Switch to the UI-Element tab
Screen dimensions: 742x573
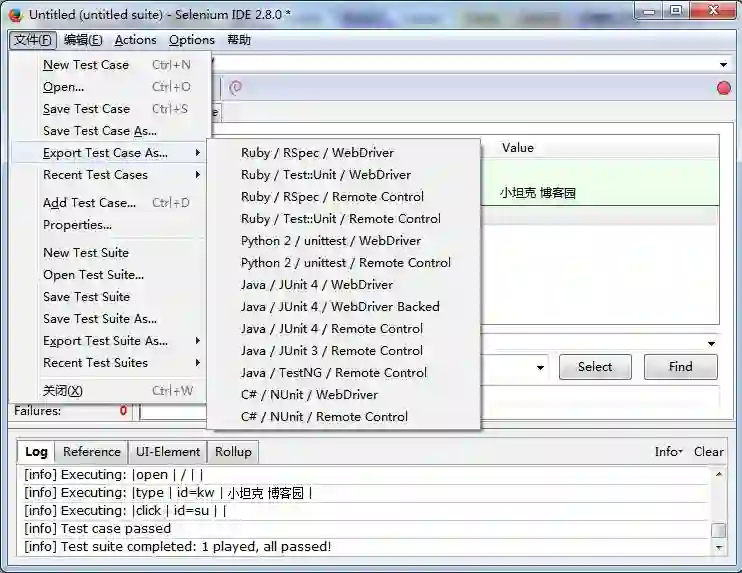(x=168, y=452)
